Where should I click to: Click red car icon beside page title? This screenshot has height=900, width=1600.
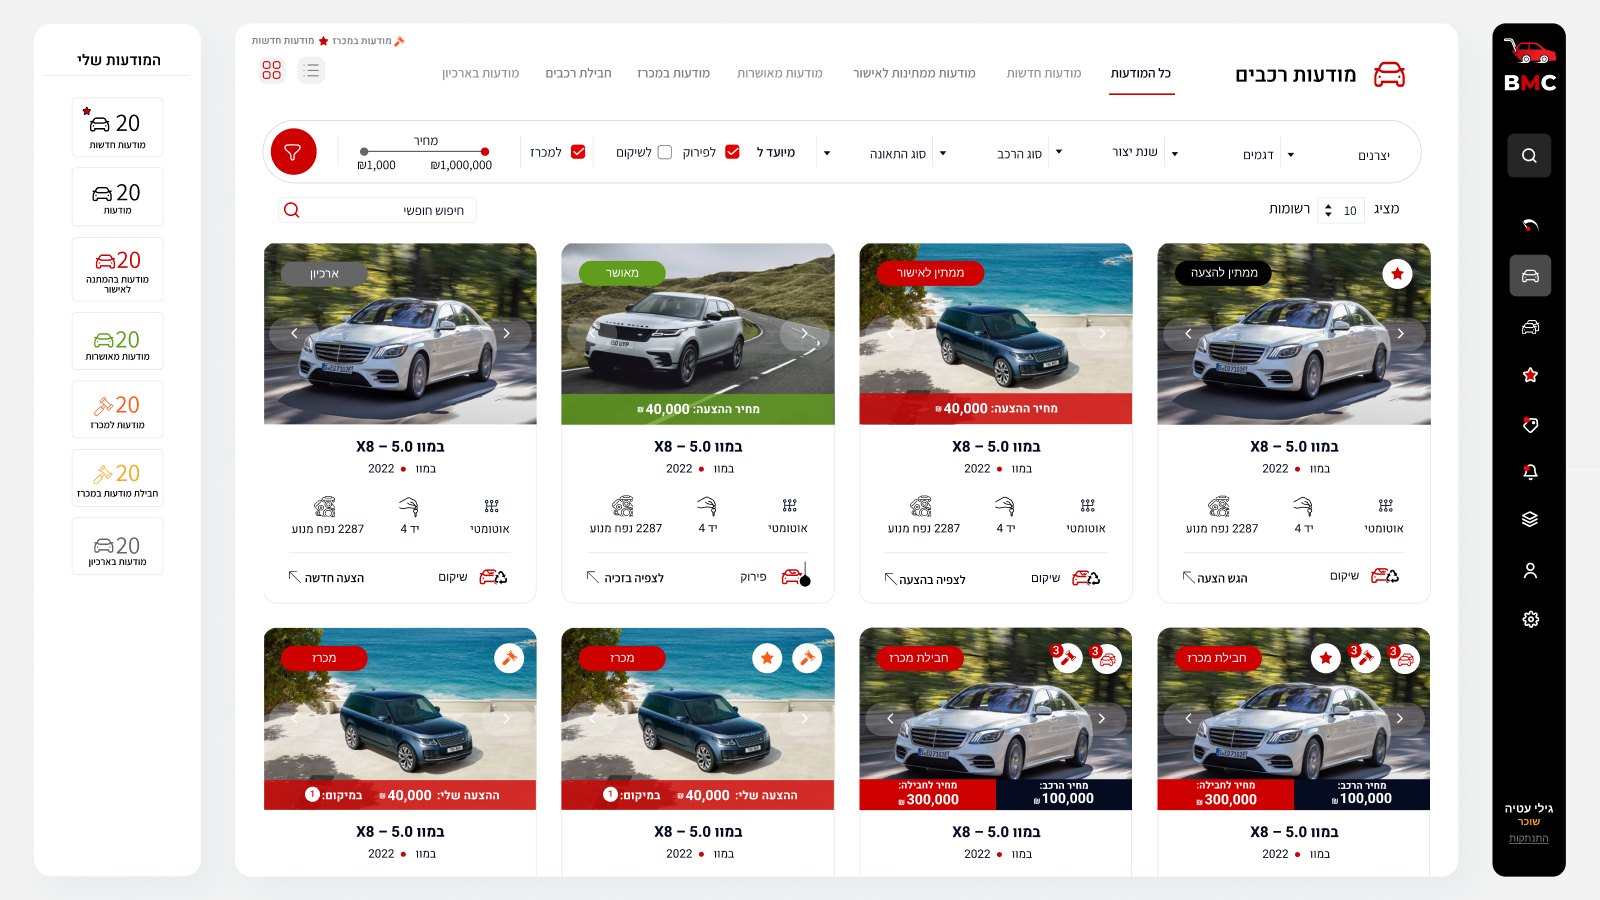1389,74
